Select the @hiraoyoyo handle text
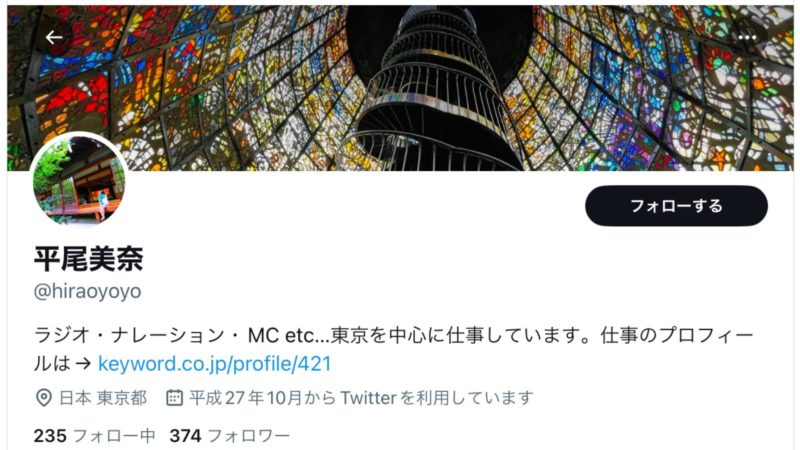Viewport: 800px width, 450px height. 87,291
